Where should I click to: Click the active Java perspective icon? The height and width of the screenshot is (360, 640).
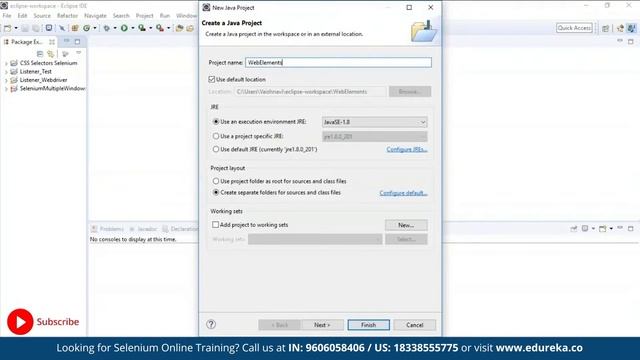pyautogui.click(x=631, y=28)
